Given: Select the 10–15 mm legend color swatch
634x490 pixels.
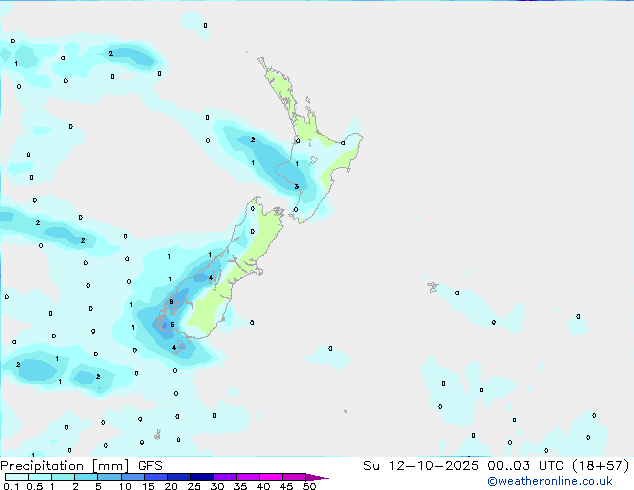Looking at the screenshot, I should coord(132,477).
